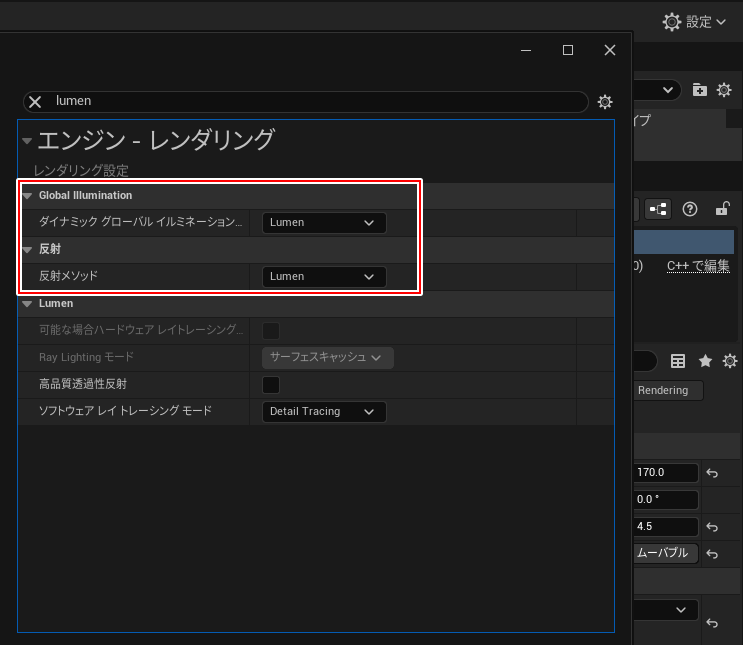Click the add folder icon in Outliner
Viewport: 743px width, 645px height.
click(700, 90)
